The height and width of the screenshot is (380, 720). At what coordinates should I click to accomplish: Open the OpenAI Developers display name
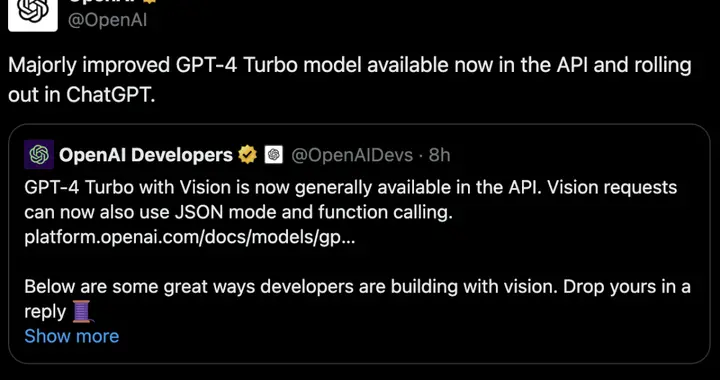(146, 156)
